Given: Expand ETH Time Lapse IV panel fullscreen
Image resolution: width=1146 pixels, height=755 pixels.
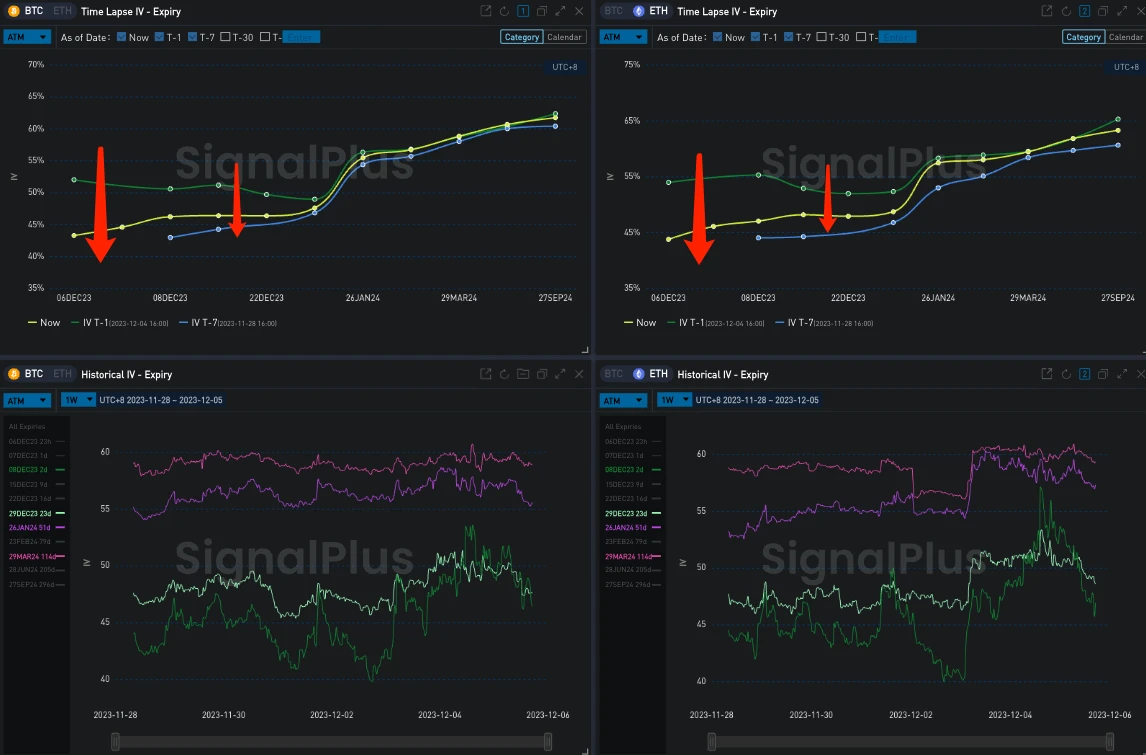Looking at the screenshot, I should [1119, 11].
